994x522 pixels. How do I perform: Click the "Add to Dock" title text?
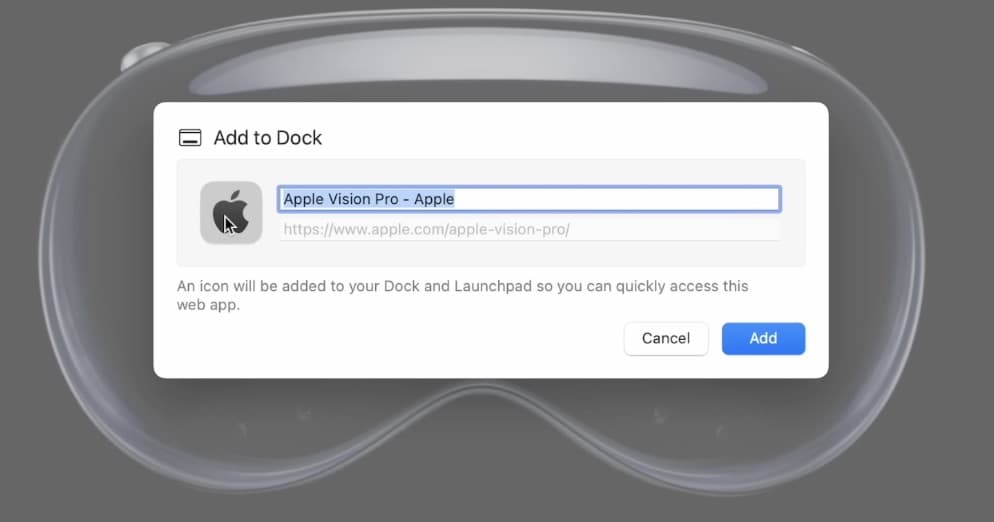pyautogui.click(x=268, y=138)
